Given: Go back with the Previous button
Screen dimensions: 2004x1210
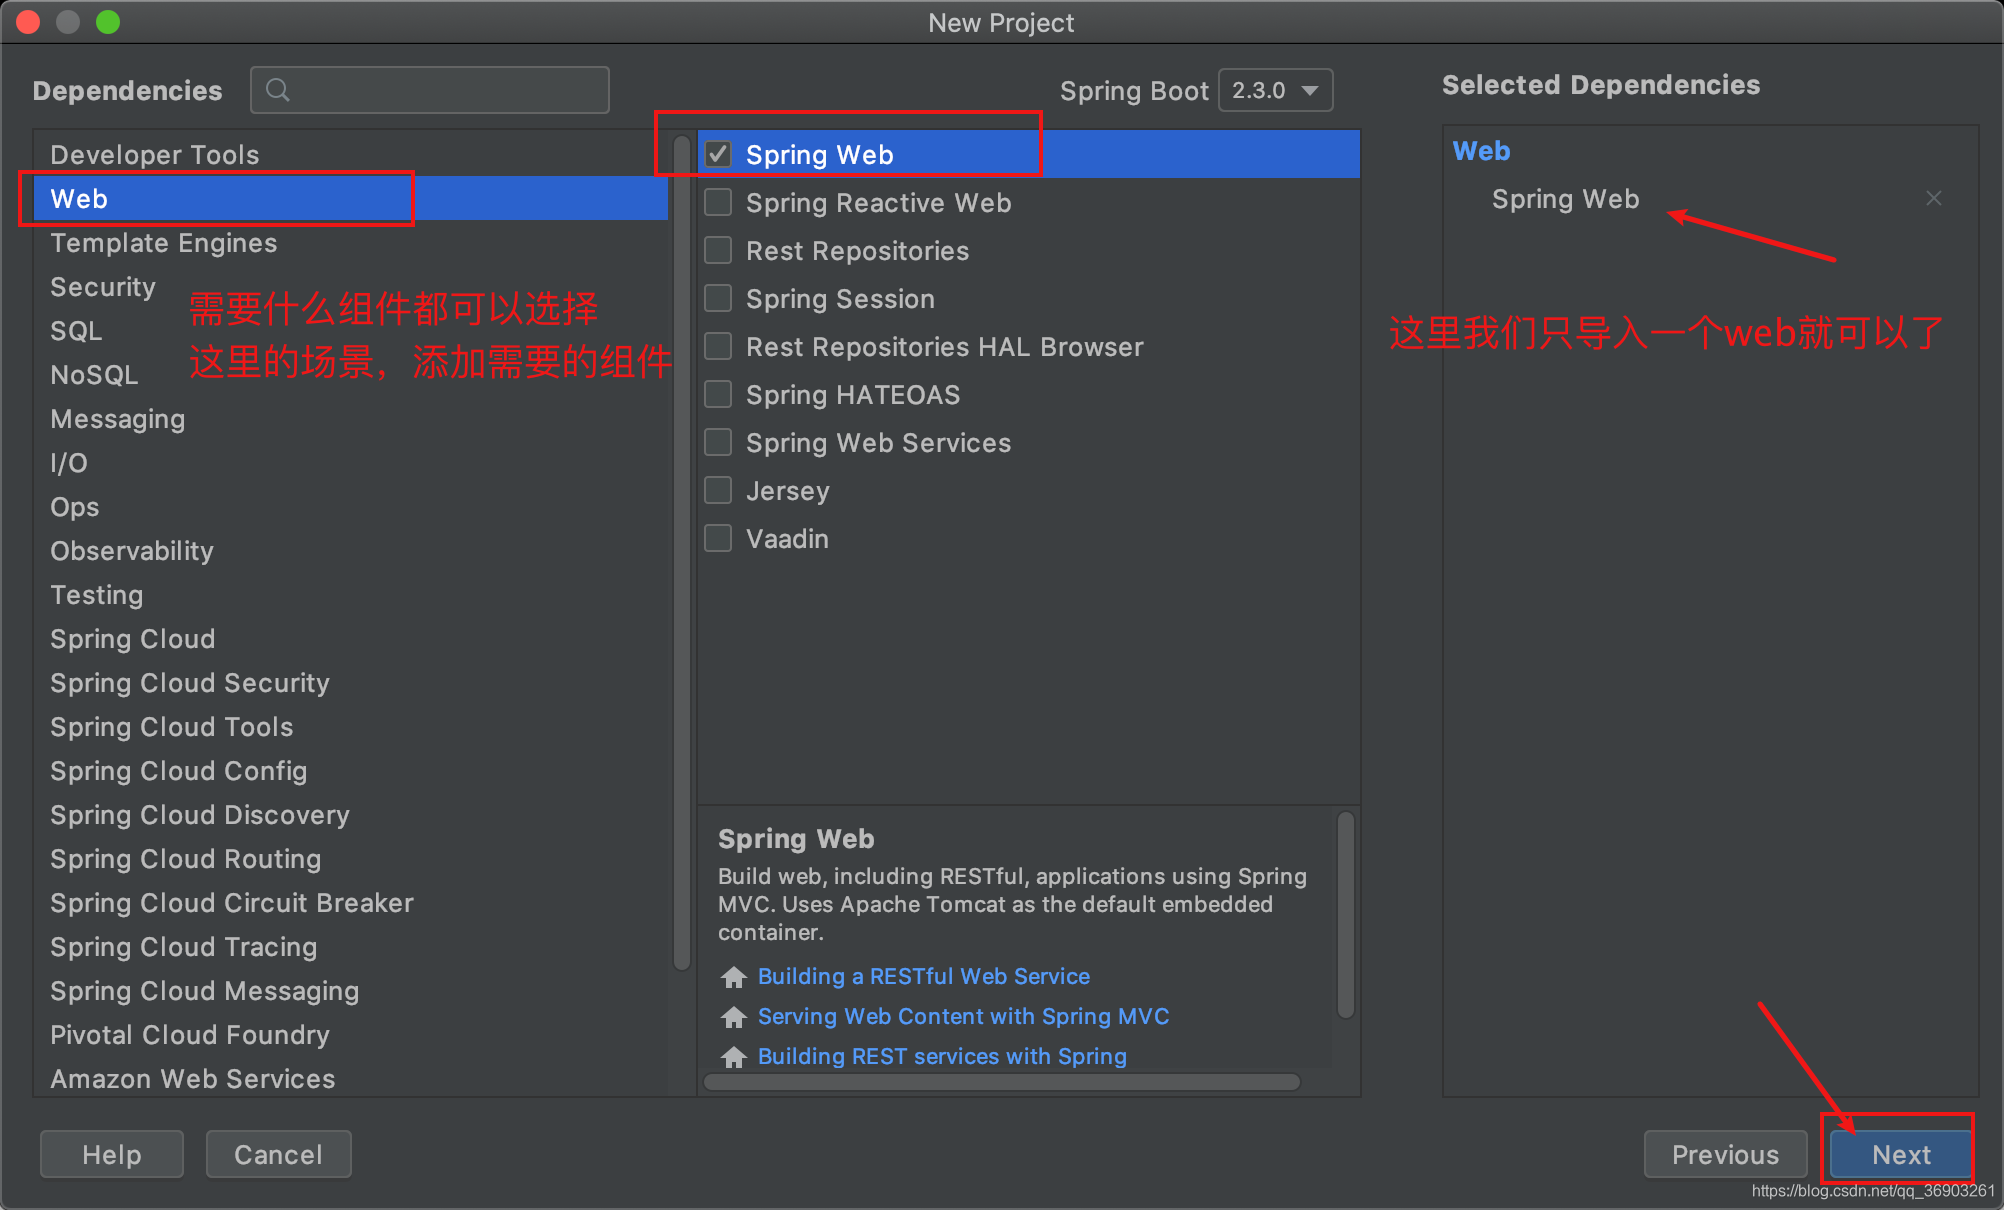Looking at the screenshot, I should (x=1725, y=1154).
